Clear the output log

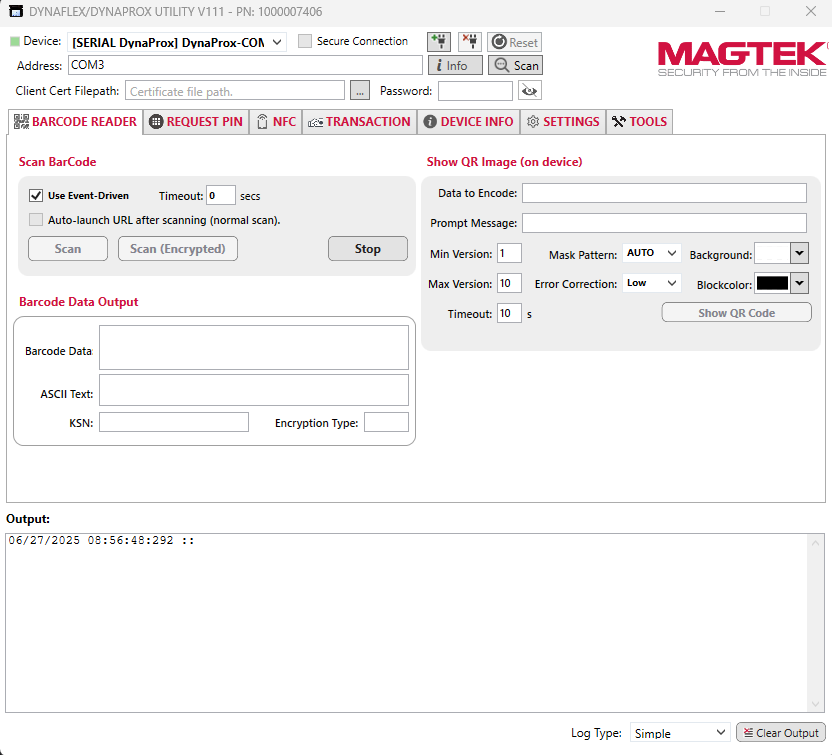click(781, 733)
